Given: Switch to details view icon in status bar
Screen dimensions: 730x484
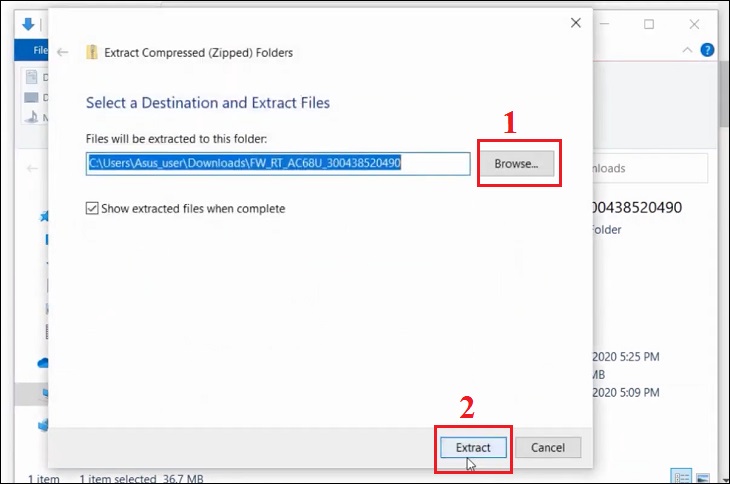Looking at the screenshot, I should point(682,477).
